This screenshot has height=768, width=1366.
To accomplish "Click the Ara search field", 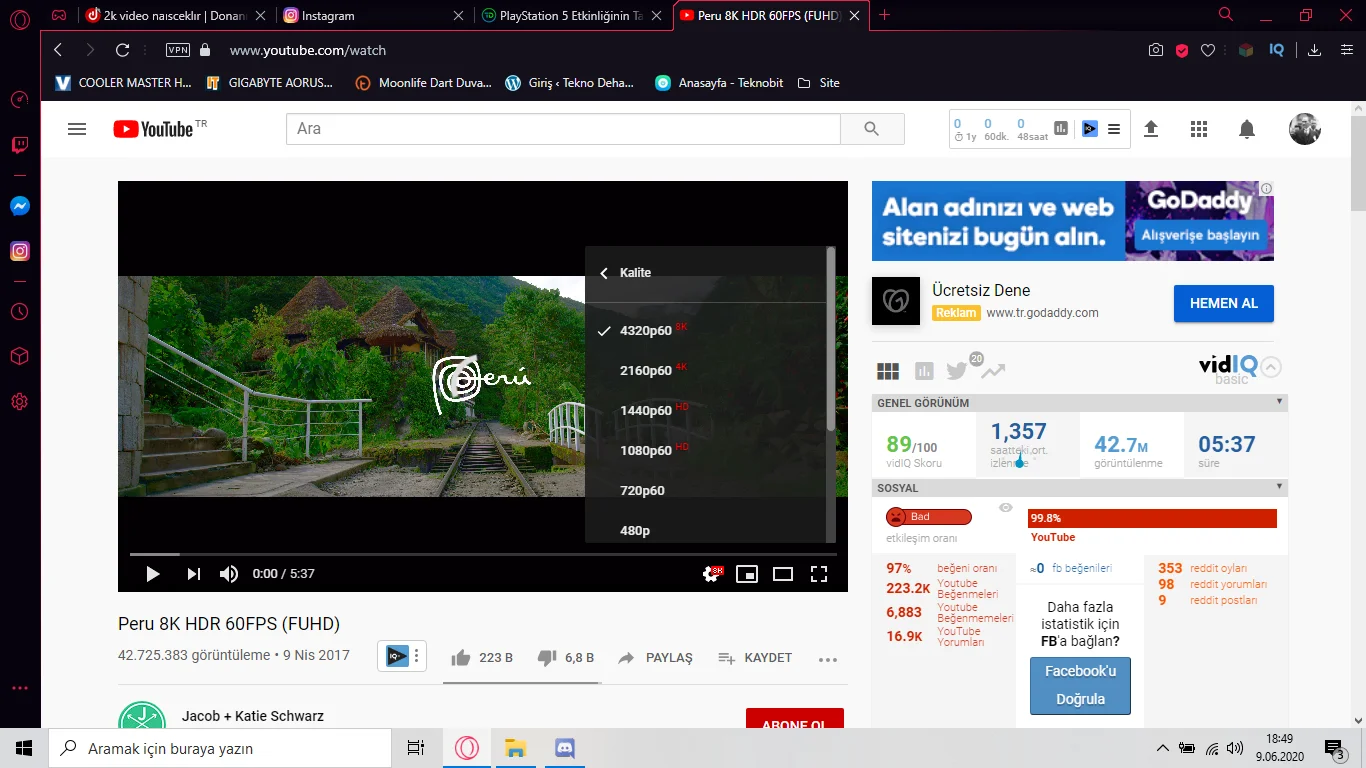I will (560, 128).
